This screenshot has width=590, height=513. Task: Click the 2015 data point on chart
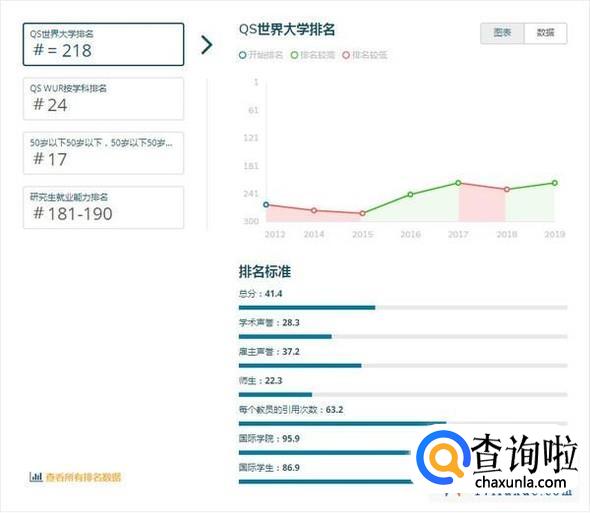pyautogui.click(x=362, y=213)
